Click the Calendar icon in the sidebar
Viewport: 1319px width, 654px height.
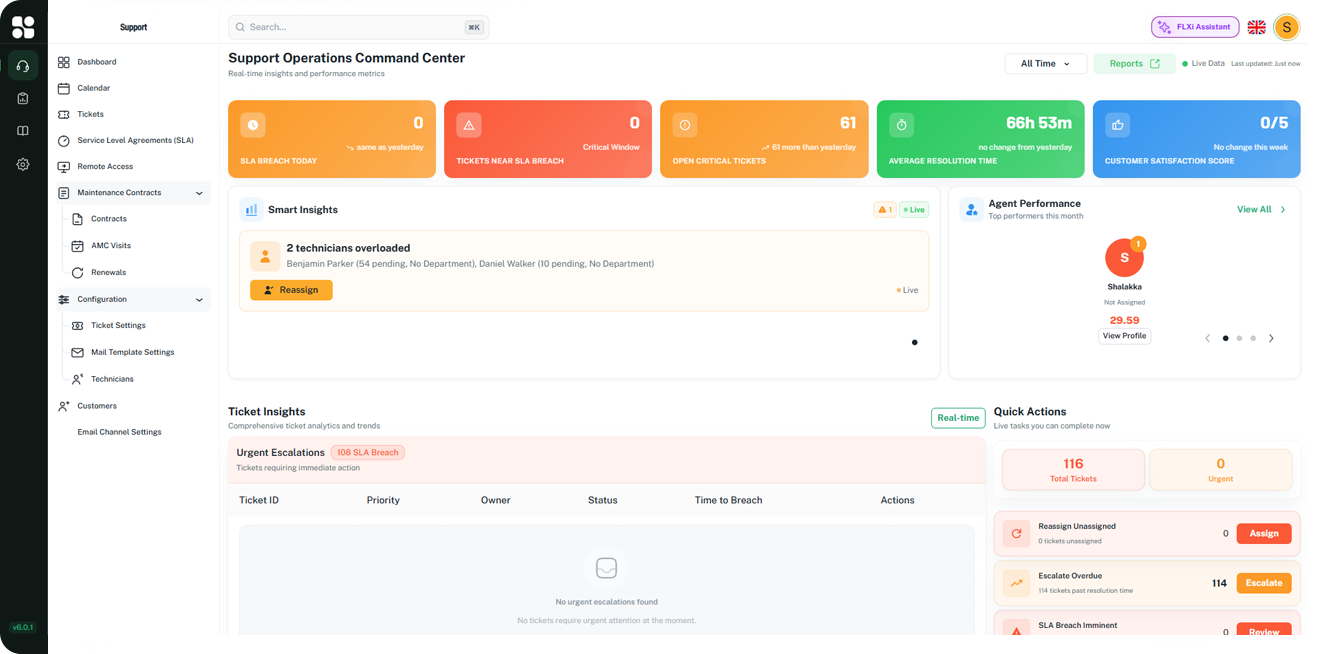64,88
